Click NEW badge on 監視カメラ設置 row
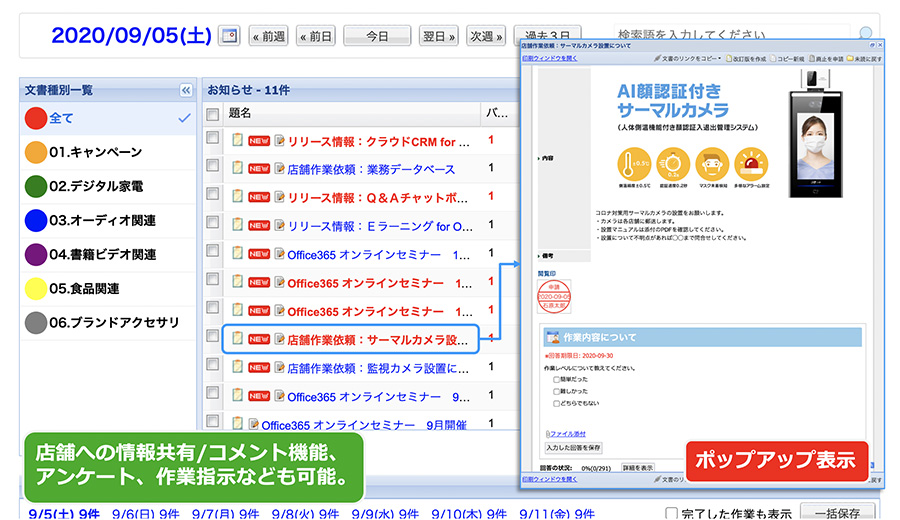The width and height of the screenshot is (900, 520). click(259, 368)
